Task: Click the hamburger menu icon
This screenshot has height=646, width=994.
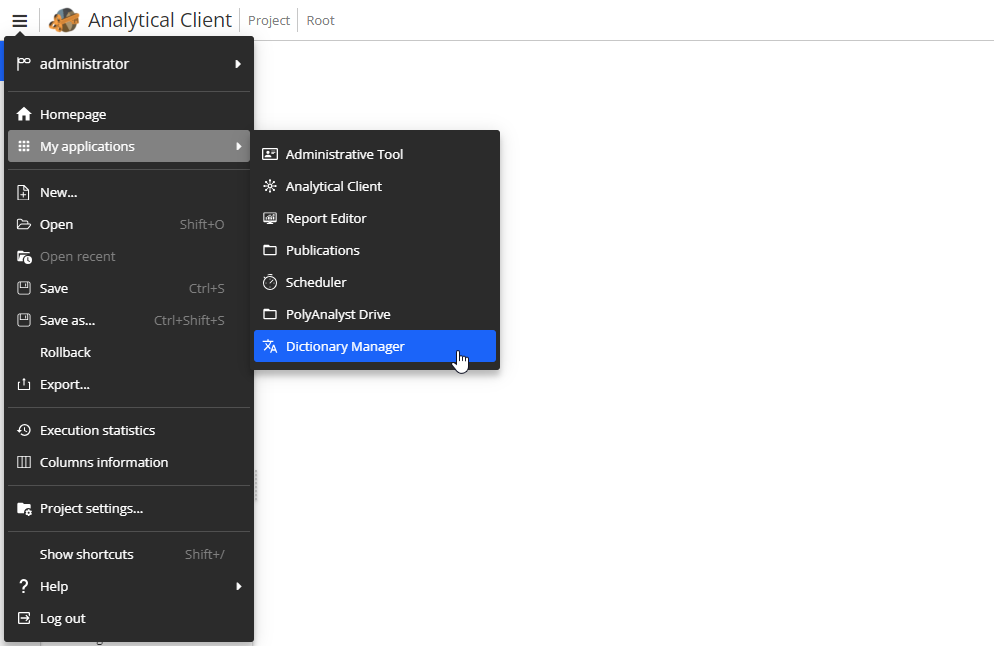Action: pyautogui.click(x=19, y=19)
